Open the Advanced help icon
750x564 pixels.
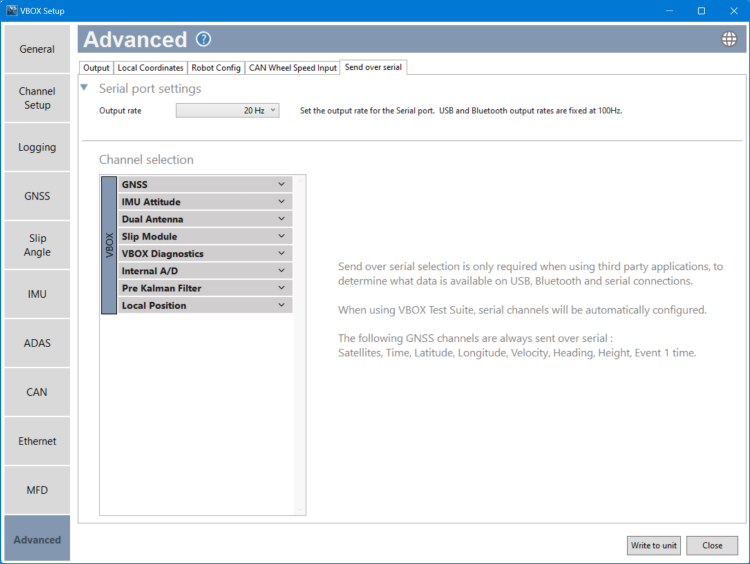point(203,39)
